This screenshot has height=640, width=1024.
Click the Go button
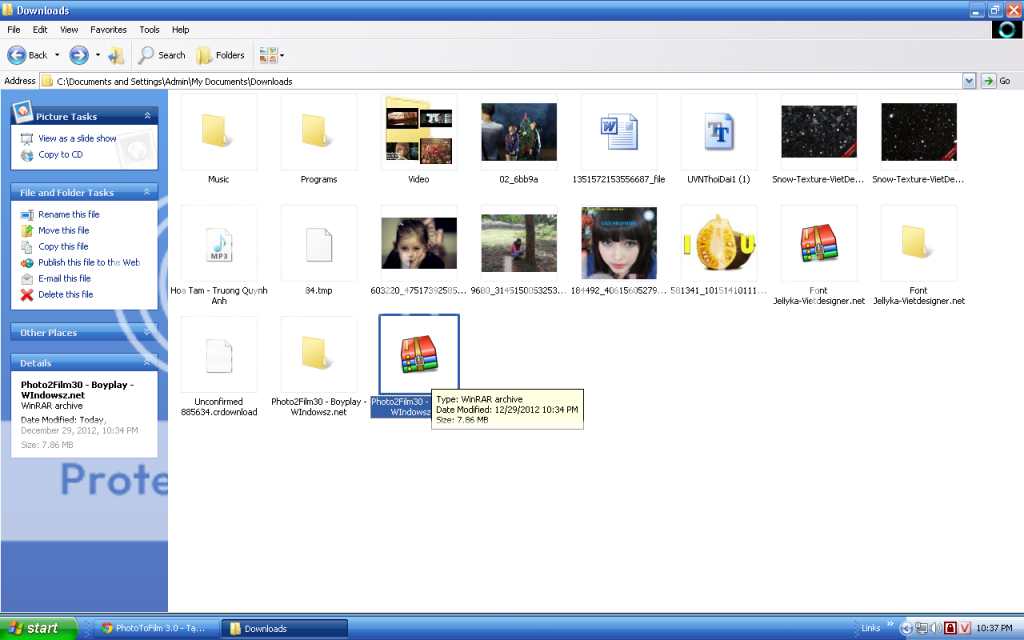pos(997,81)
